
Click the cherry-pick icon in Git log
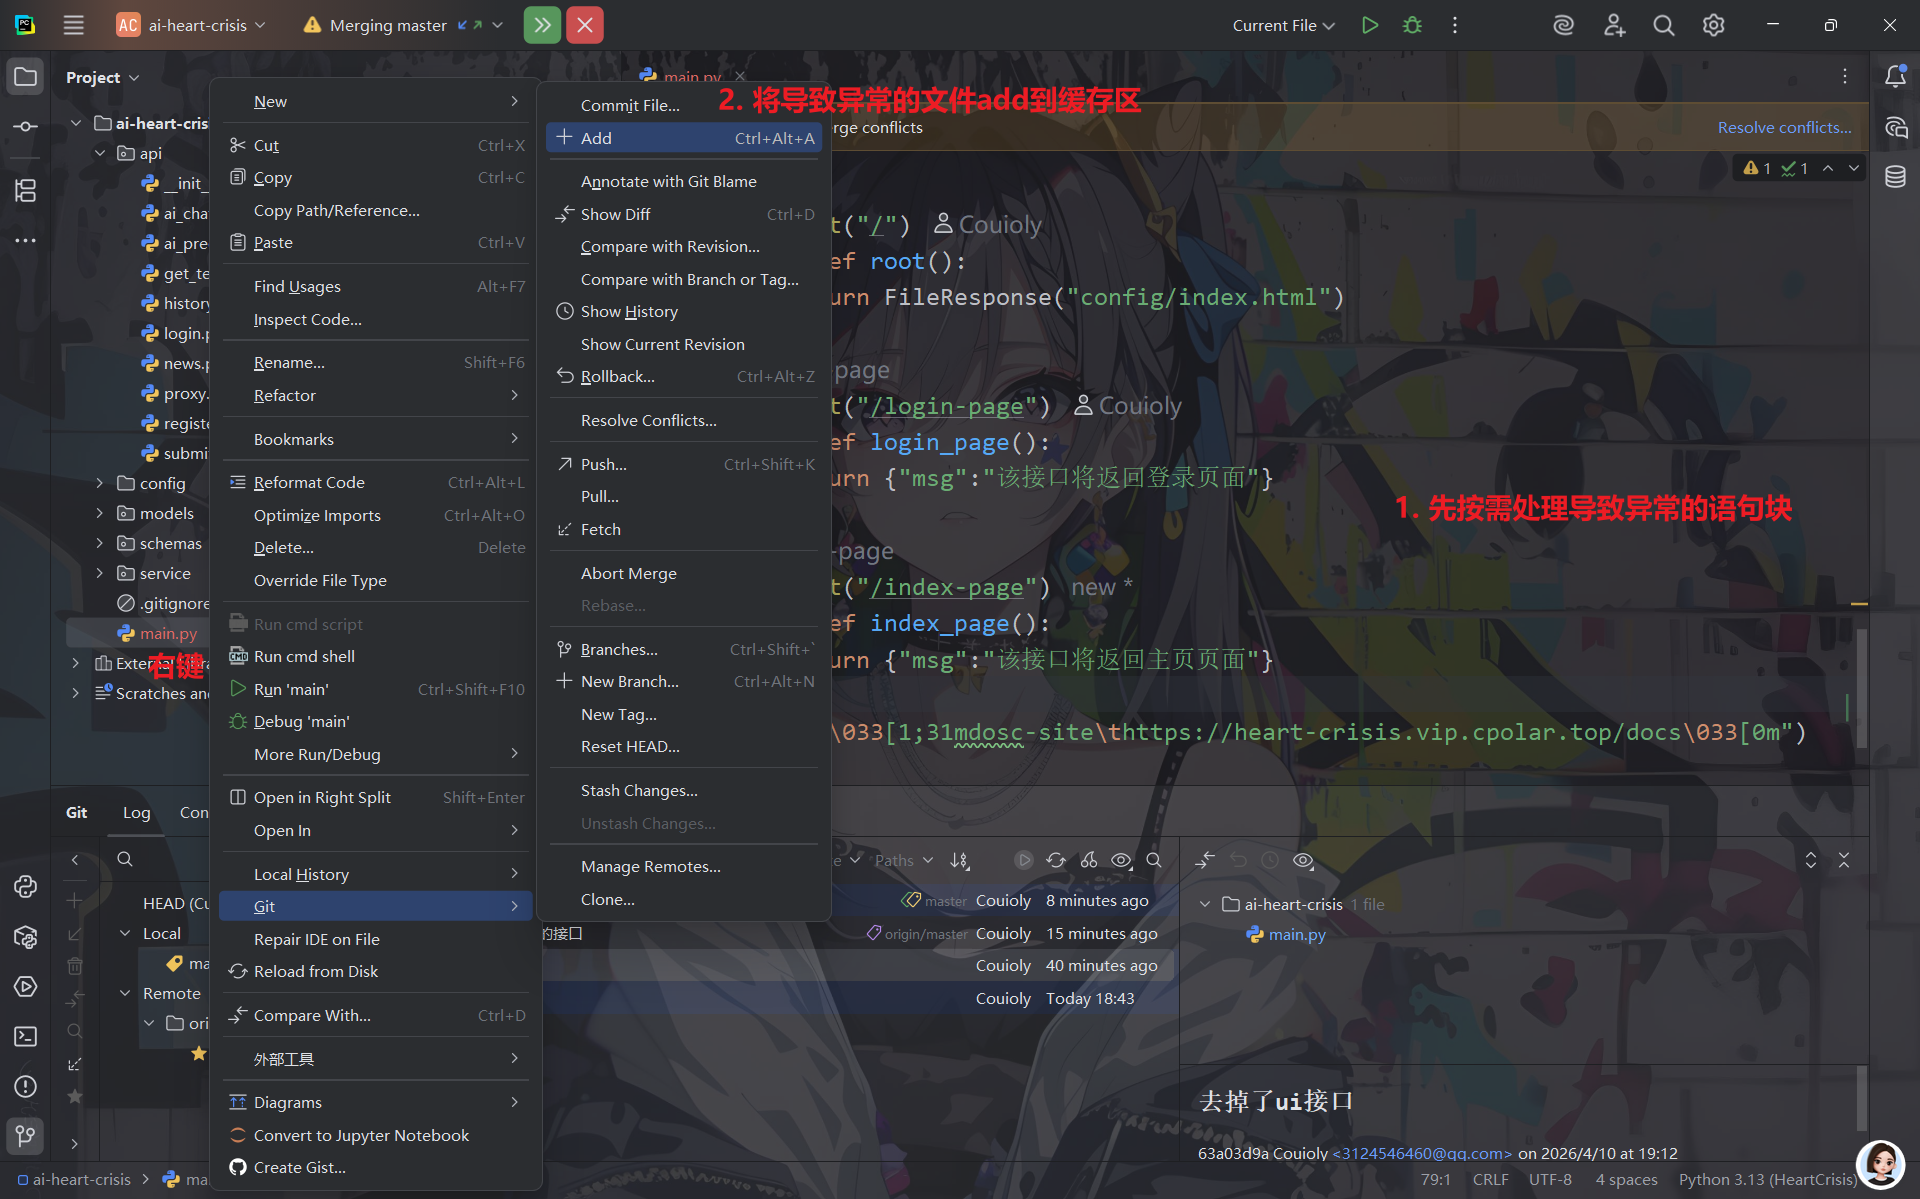(1089, 860)
